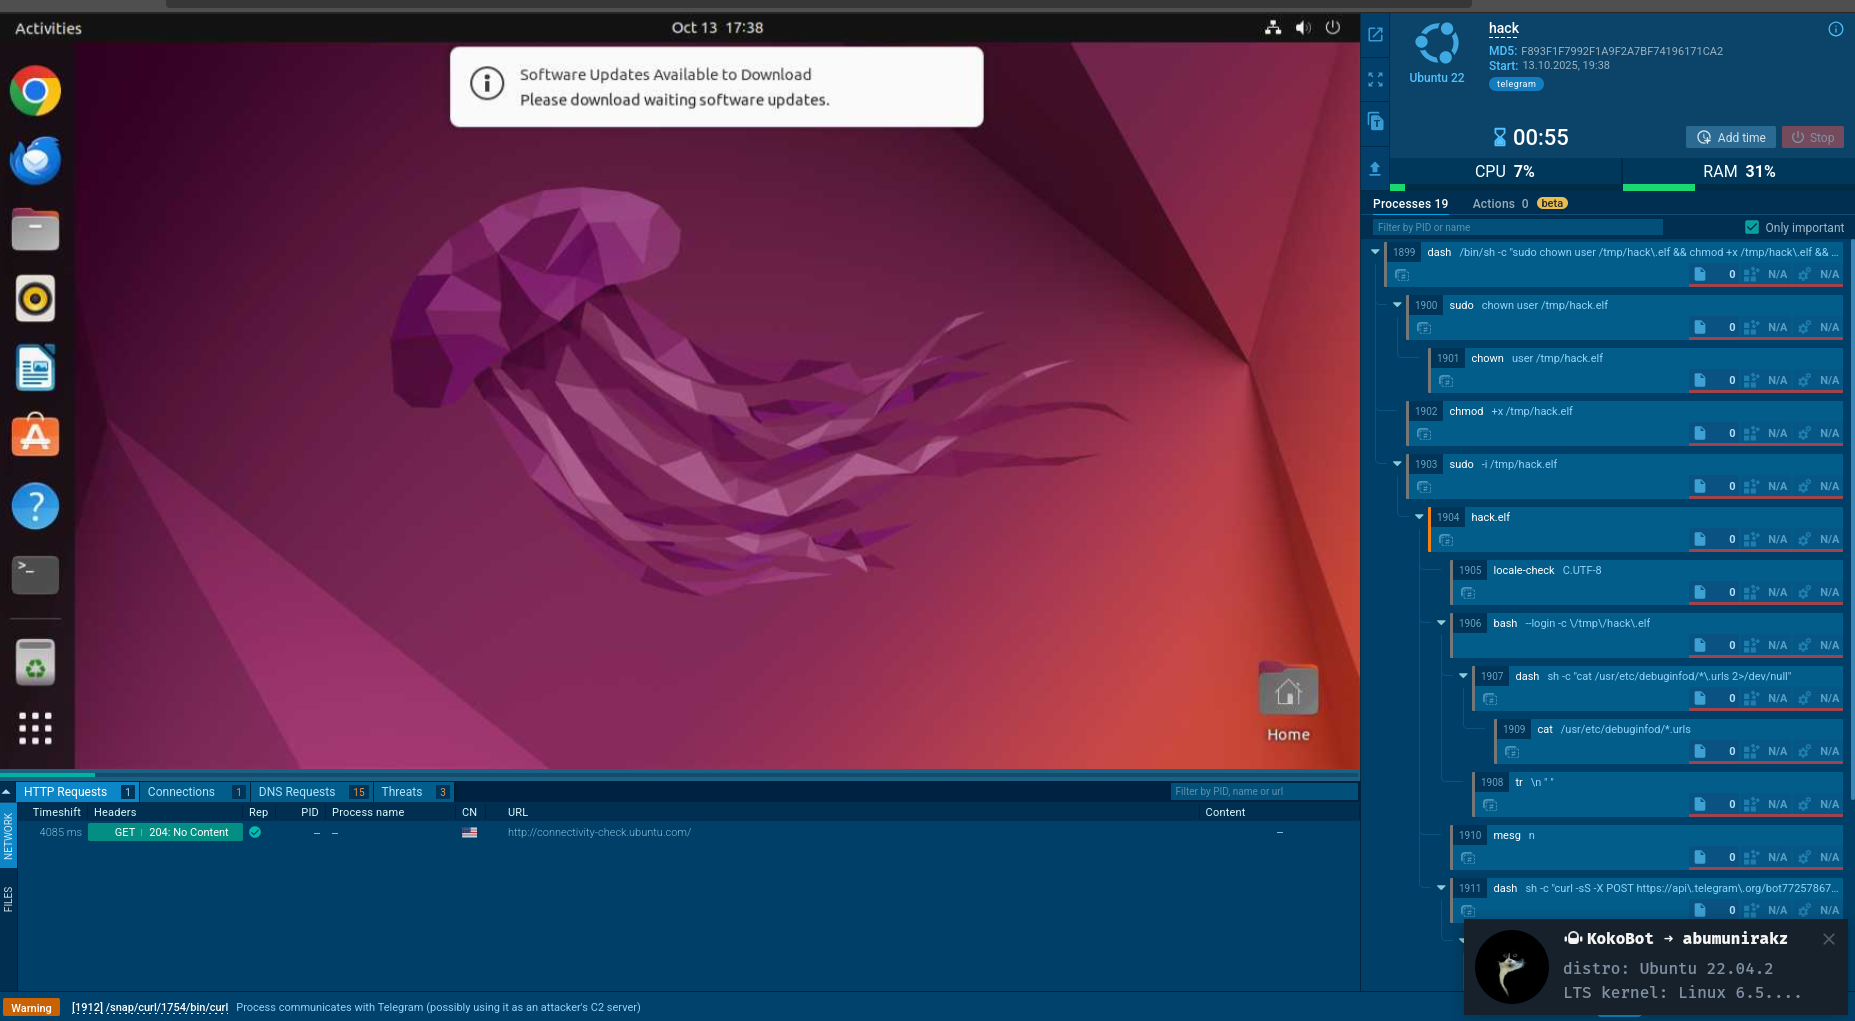The height and width of the screenshot is (1021, 1855).
Task: View files icon on the hack.elf process row
Action: pos(1699,539)
